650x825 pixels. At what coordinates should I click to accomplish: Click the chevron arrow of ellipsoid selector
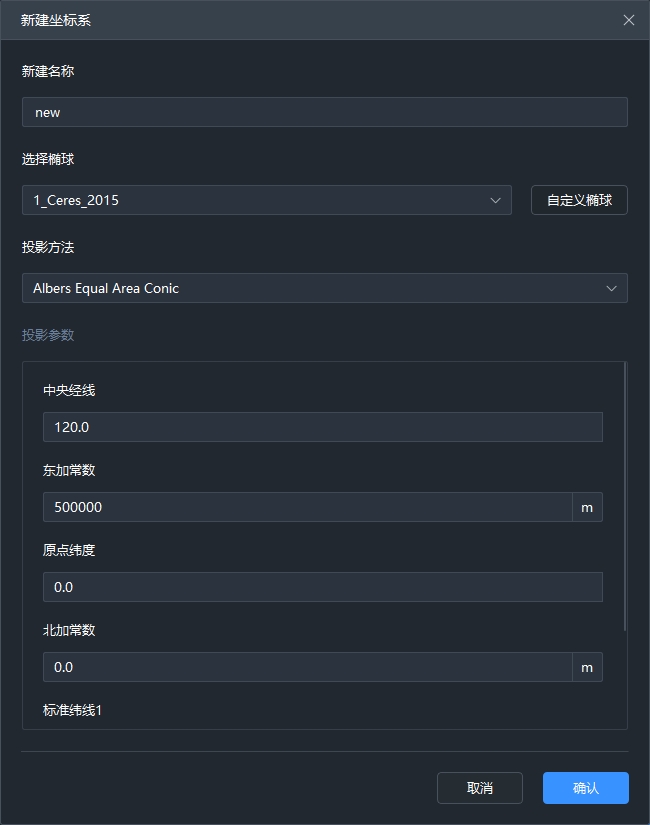pyautogui.click(x=496, y=200)
